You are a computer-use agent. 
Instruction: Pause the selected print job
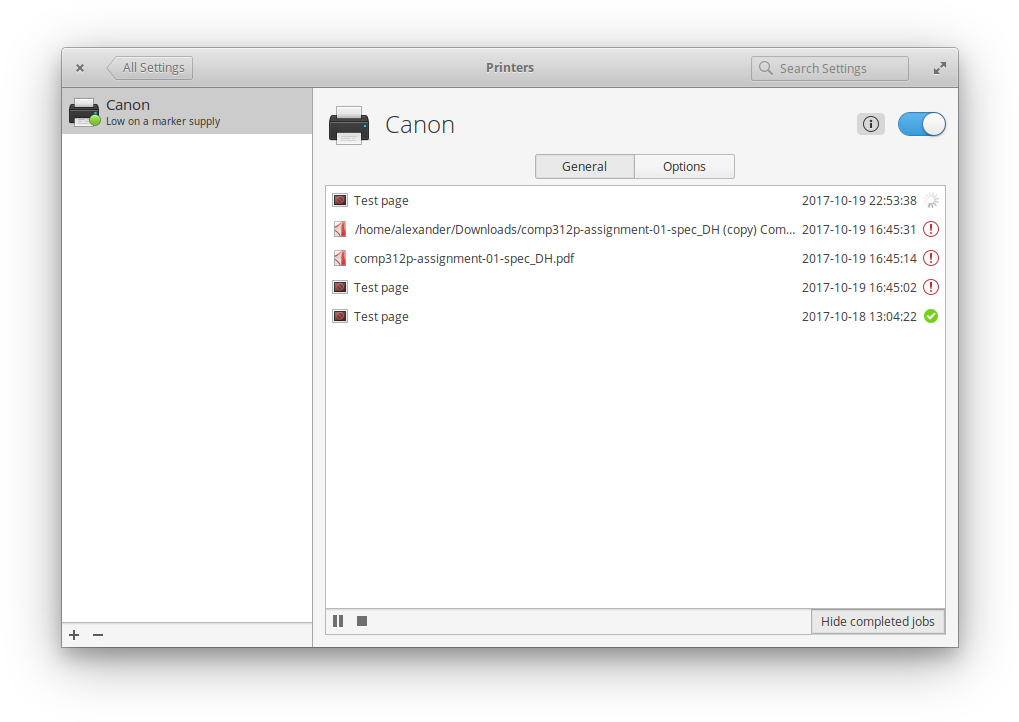tap(338, 621)
